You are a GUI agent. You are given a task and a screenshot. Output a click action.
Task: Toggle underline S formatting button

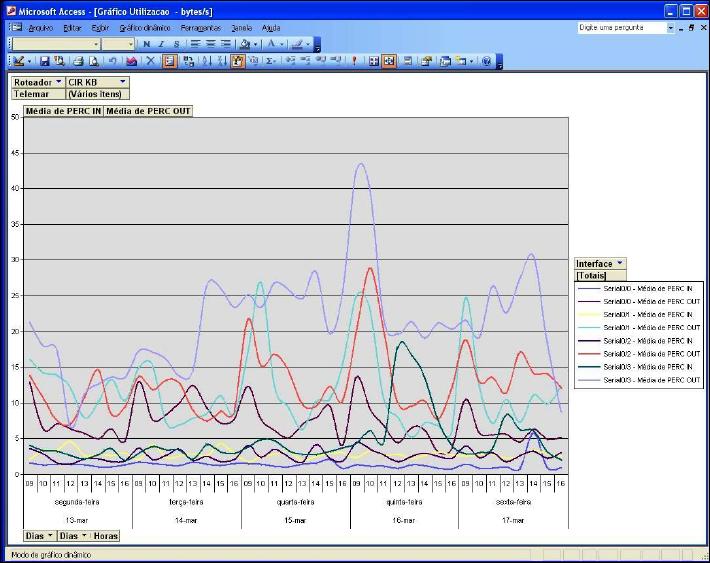click(x=177, y=44)
